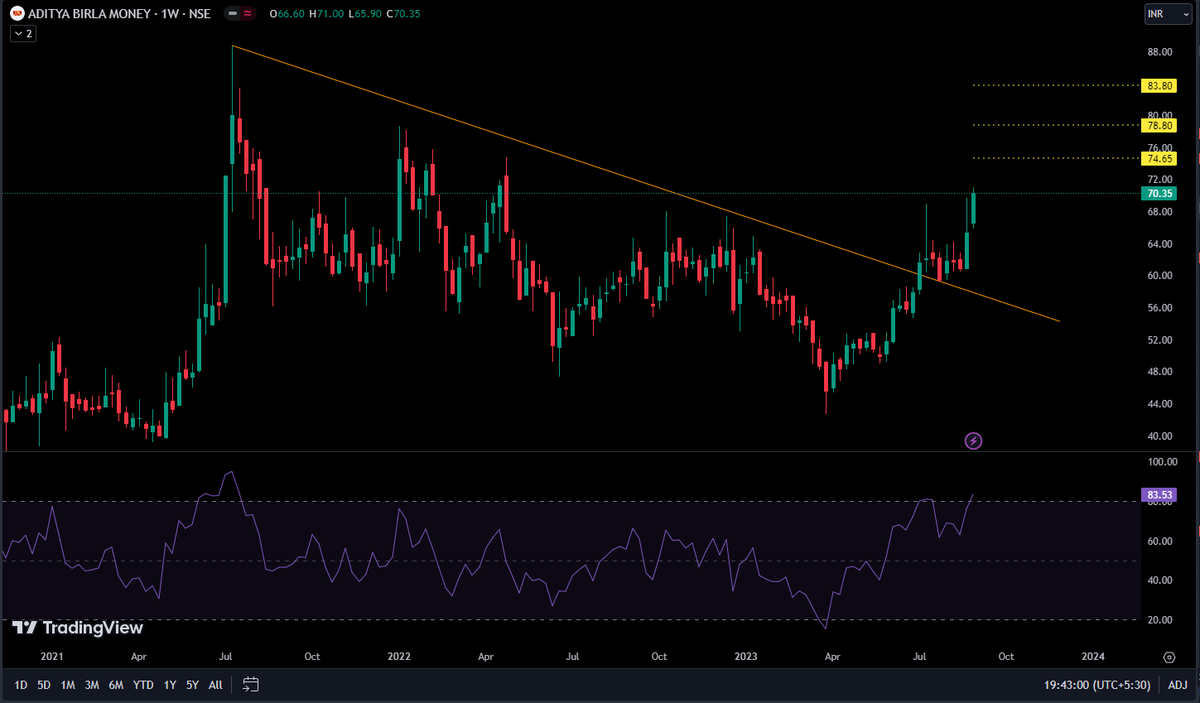Toggle the gray market status pill
Screen dimensions: 1200x703
(x=232, y=14)
